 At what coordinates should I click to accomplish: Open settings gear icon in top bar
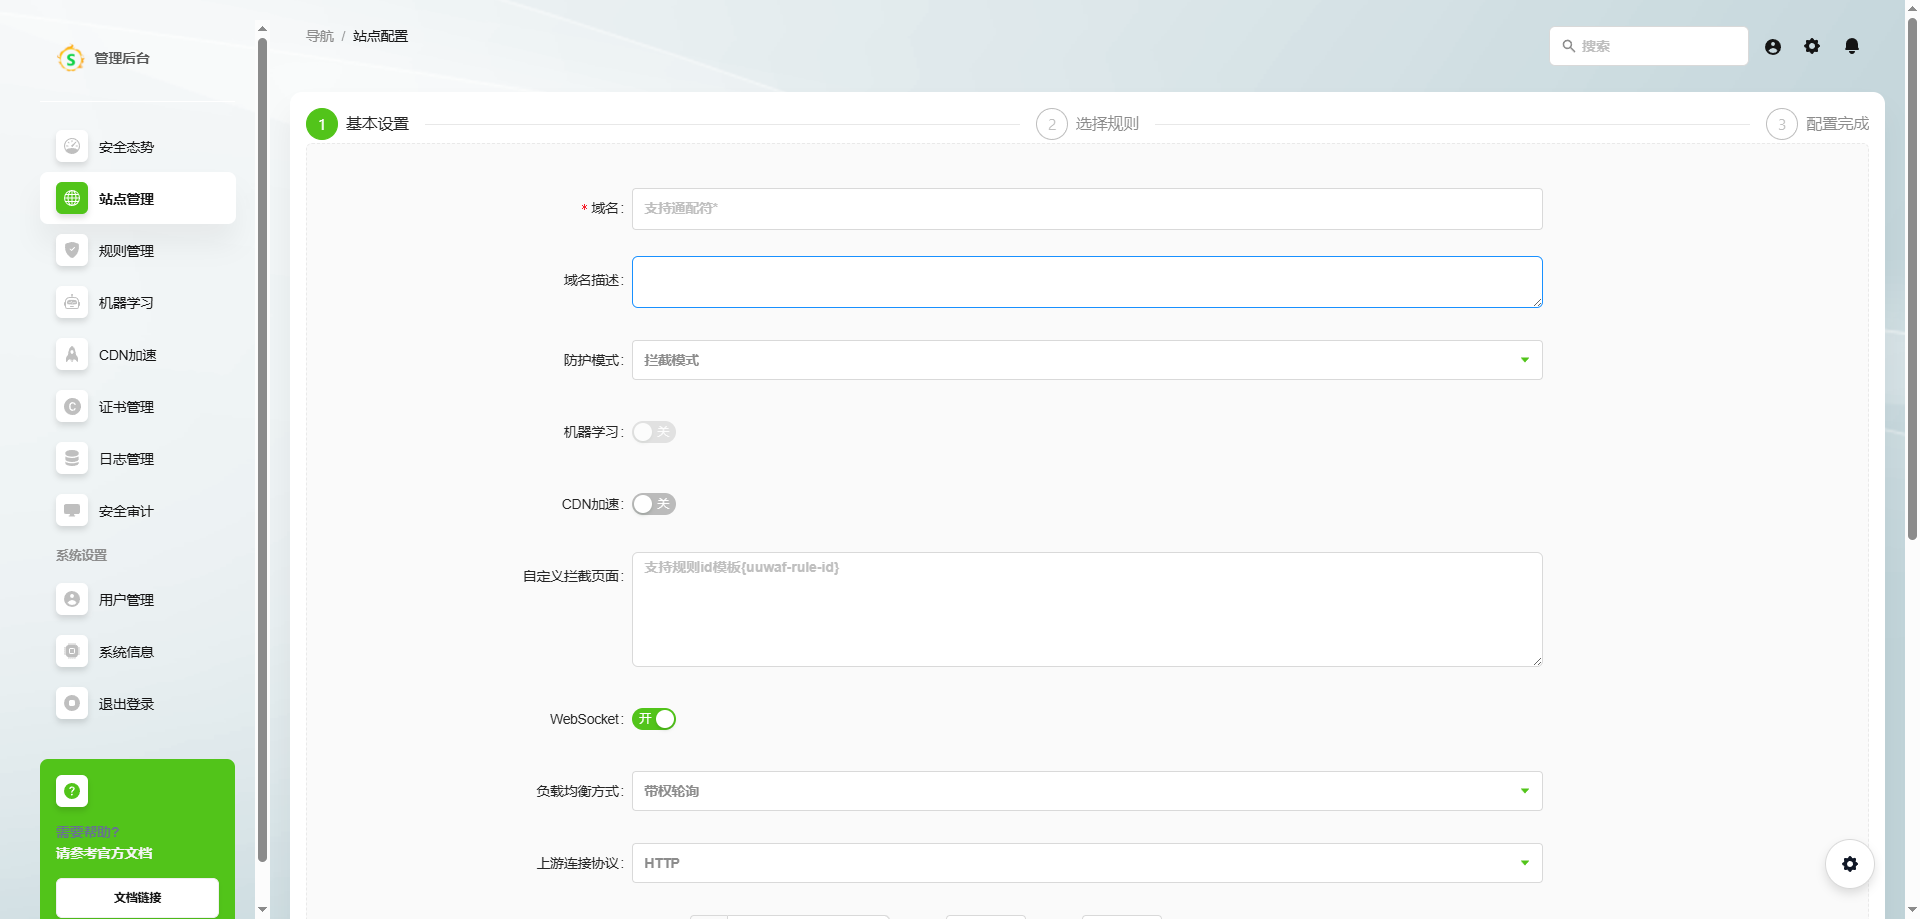point(1812,46)
